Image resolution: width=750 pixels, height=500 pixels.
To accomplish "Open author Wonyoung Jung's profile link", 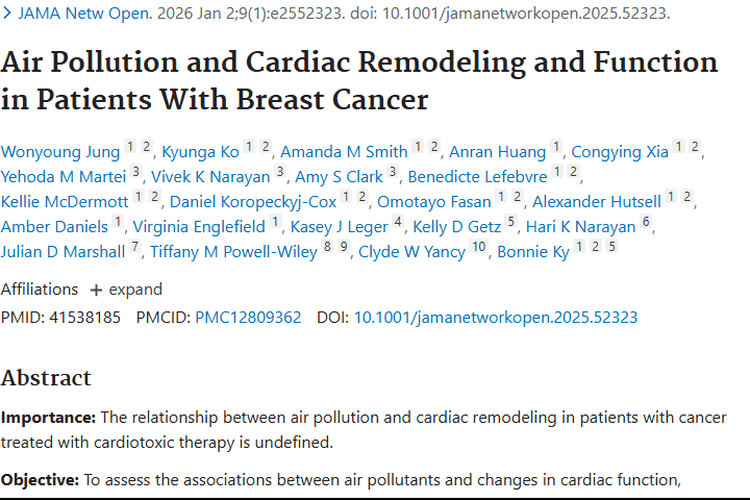I will coord(60,152).
